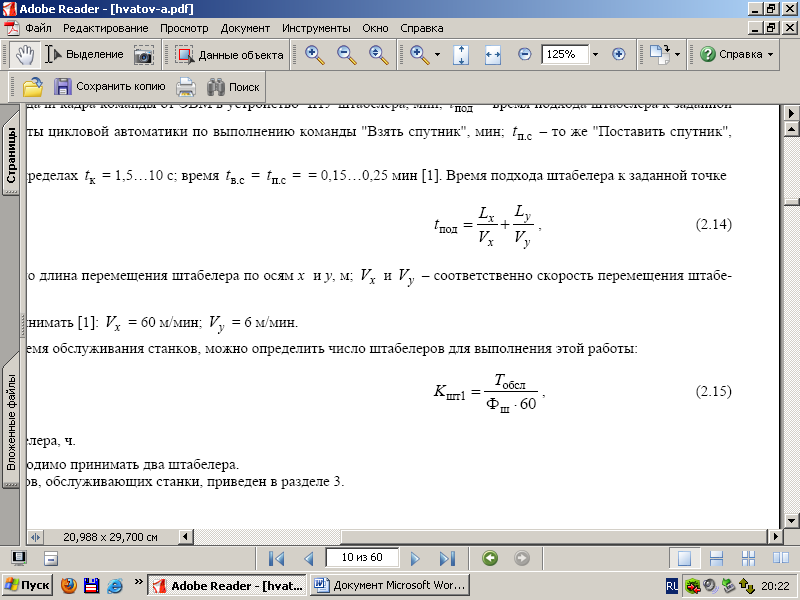
Task: Open the Справка help toolbar button
Action: point(731,55)
